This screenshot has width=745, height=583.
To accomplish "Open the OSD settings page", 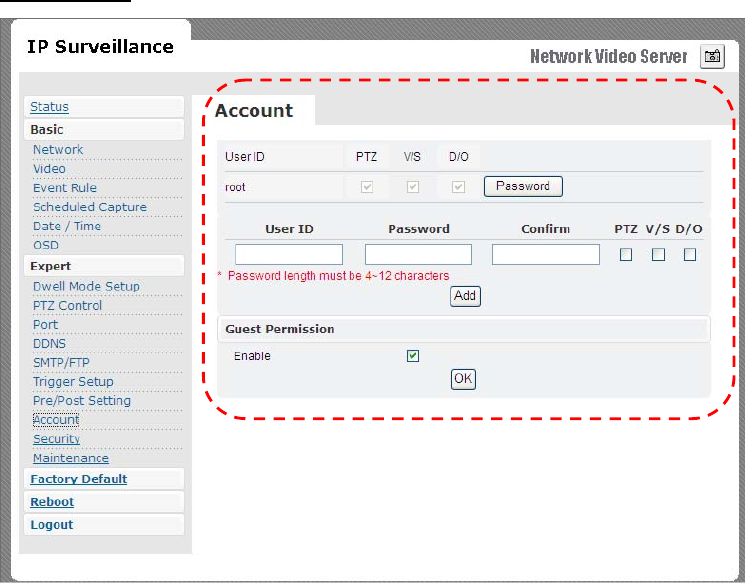I will pos(46,245).
